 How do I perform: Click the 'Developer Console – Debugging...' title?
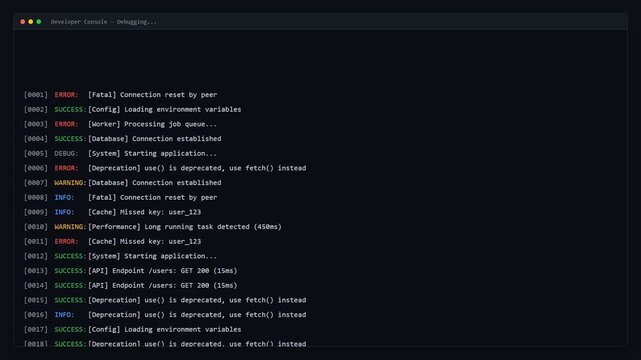103,22
